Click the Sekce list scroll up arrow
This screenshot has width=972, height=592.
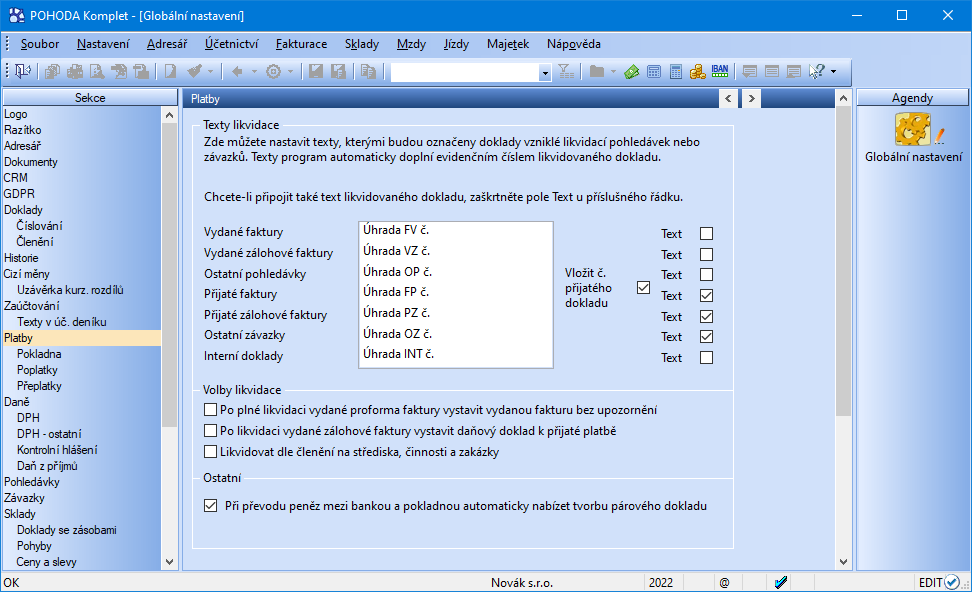[x=170, y=115]
